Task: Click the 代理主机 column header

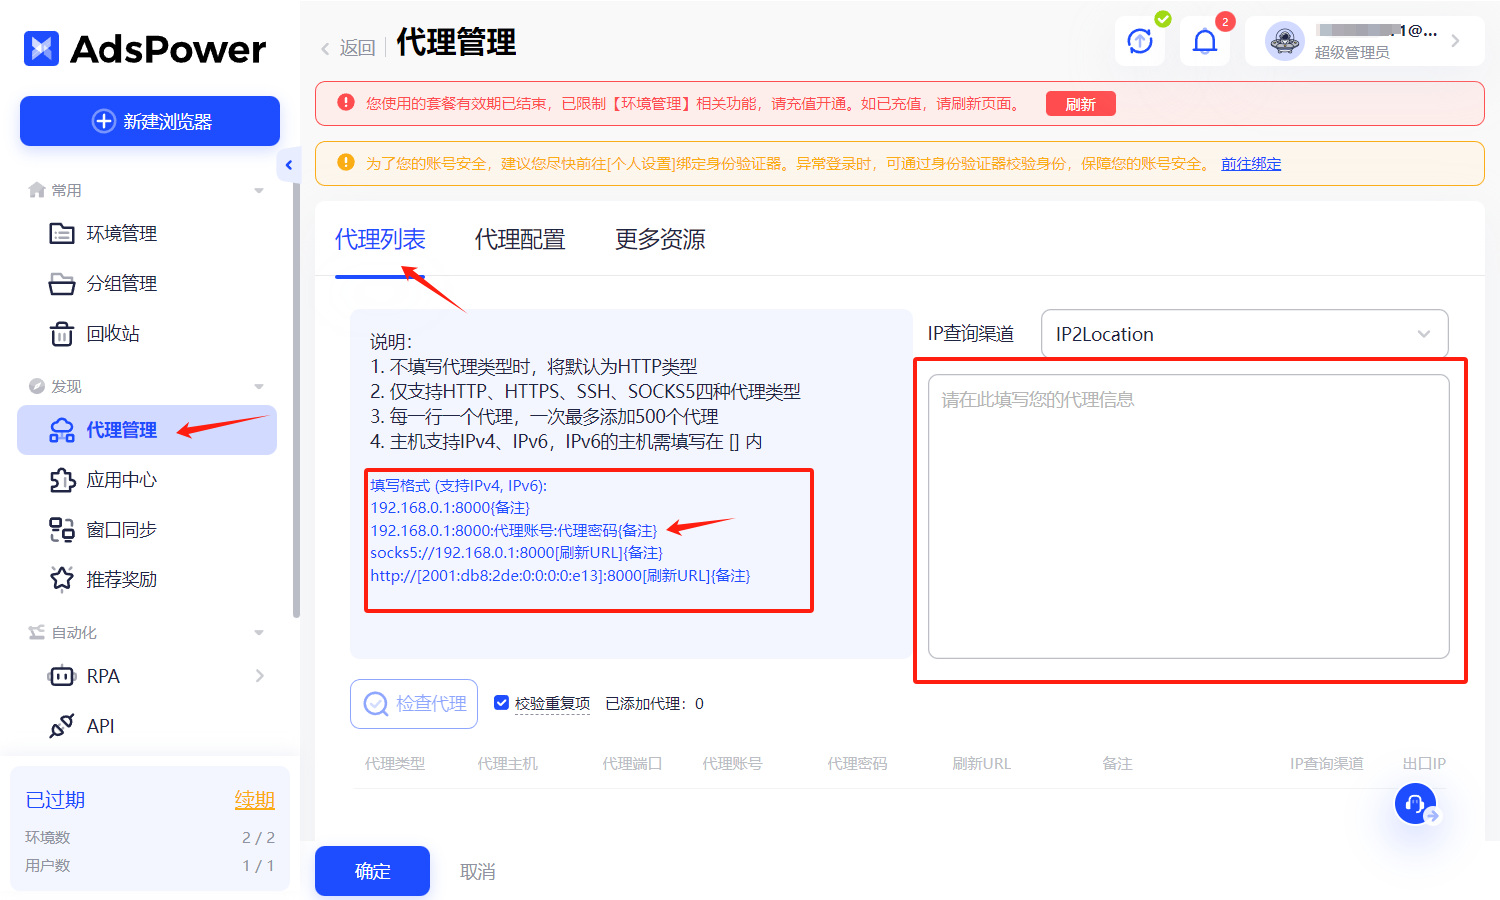Action: coord(507,763)
